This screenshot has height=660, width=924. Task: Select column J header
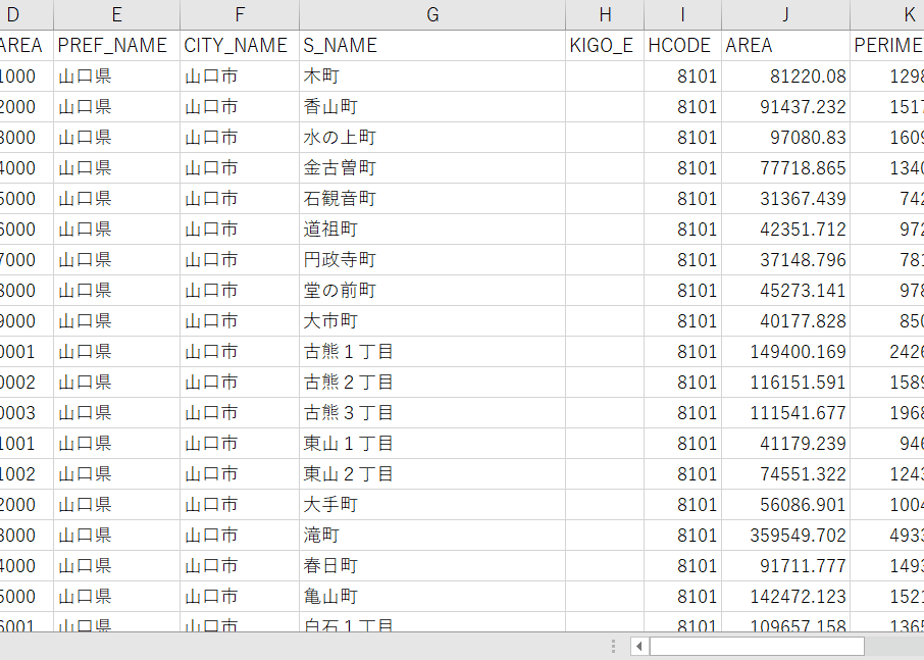(x=786, y=15)
